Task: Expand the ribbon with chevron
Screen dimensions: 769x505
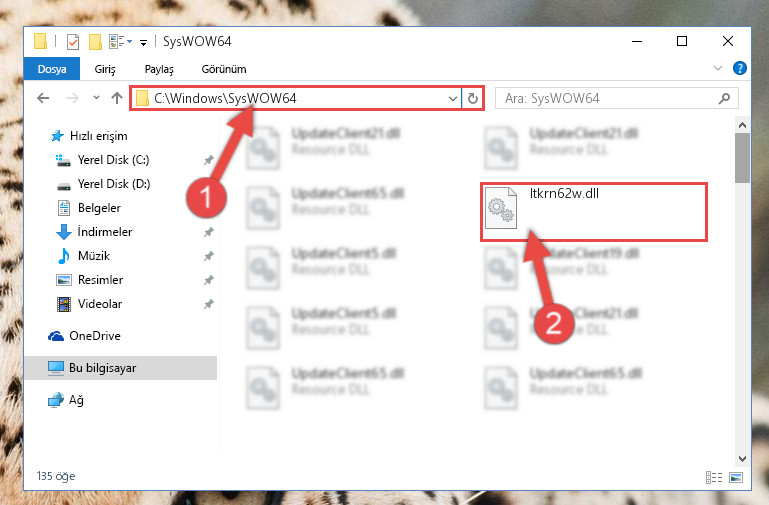Action: coord(718,68)
